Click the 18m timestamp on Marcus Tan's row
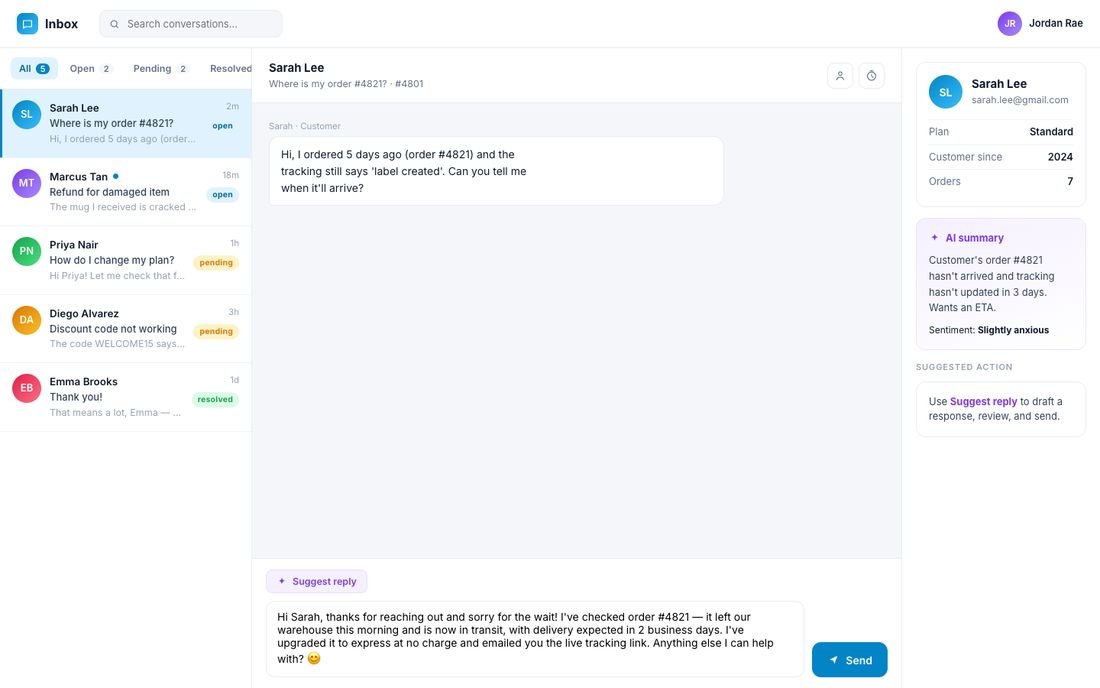The height and width of the screenshot is (688, 1100). pyautogui.click(x=231, y=175)
